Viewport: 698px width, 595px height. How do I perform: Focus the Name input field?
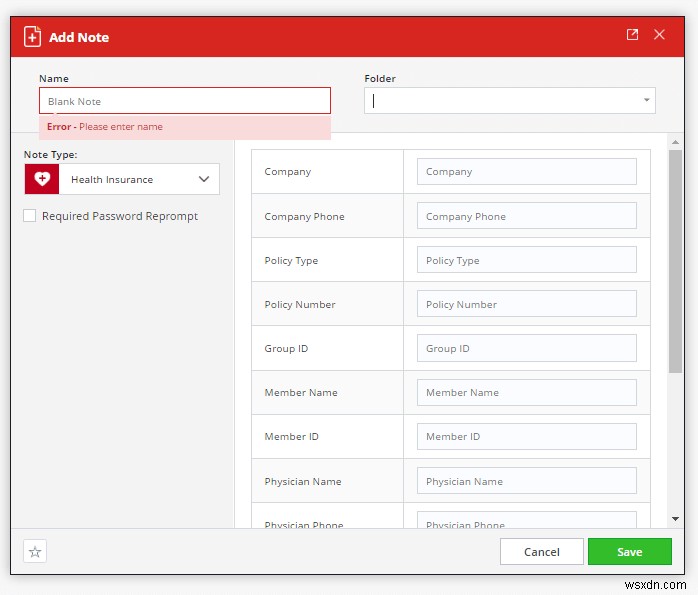tap(185, 101)
